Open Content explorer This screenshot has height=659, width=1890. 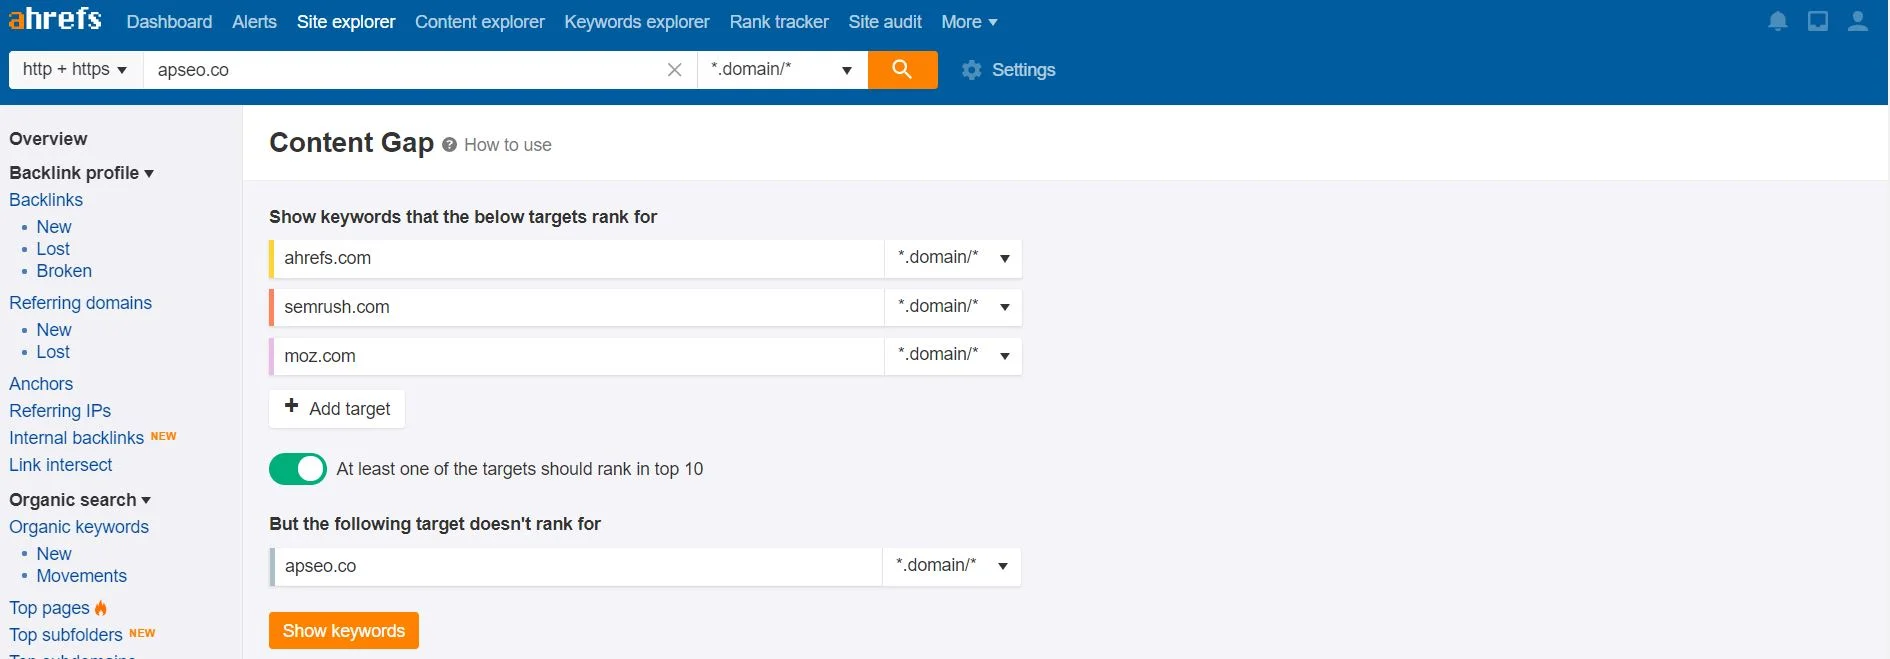(x=480, y=22)
